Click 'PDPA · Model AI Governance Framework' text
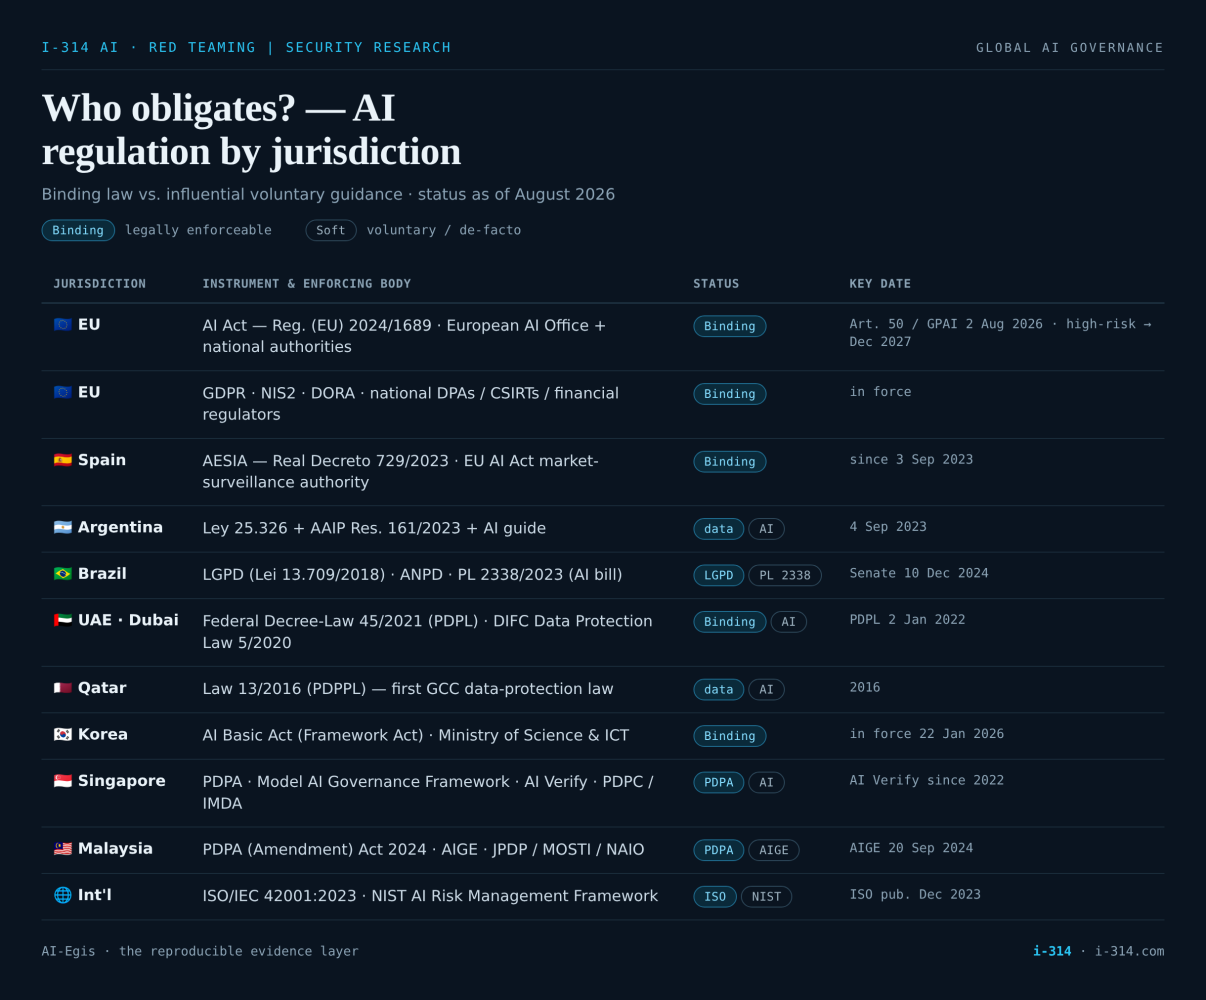Image resolution: width=1206 pixels, height=1000 pixels. click(x=356, y=782)
